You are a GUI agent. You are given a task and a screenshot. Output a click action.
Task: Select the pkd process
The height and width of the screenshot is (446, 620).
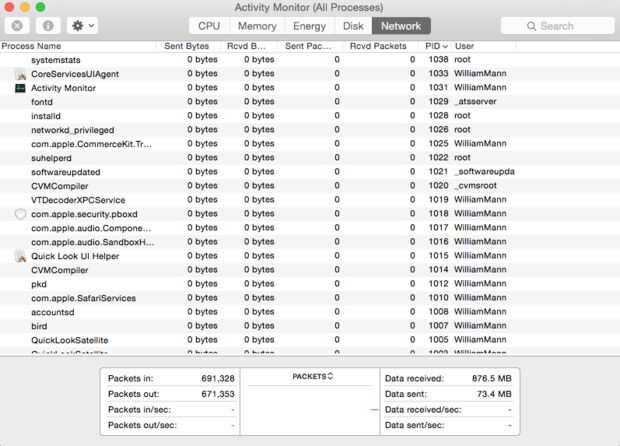point(310,284)
